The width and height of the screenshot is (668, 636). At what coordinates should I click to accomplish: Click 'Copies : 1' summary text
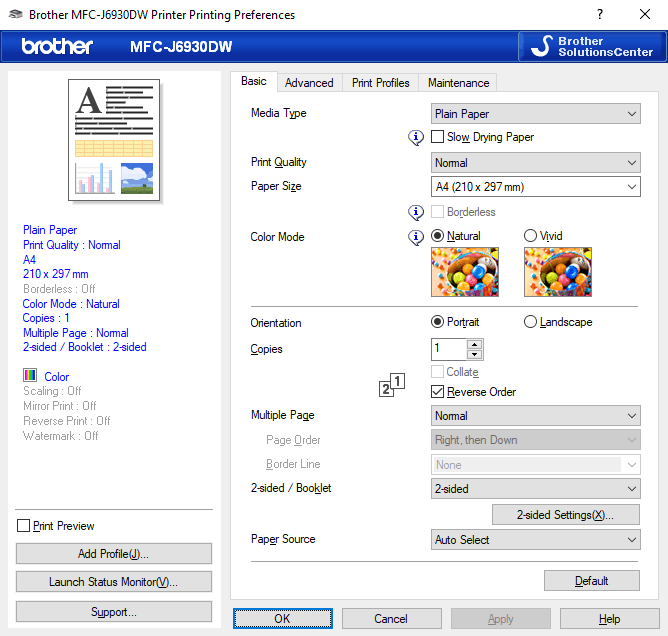[x=46, y=318]
